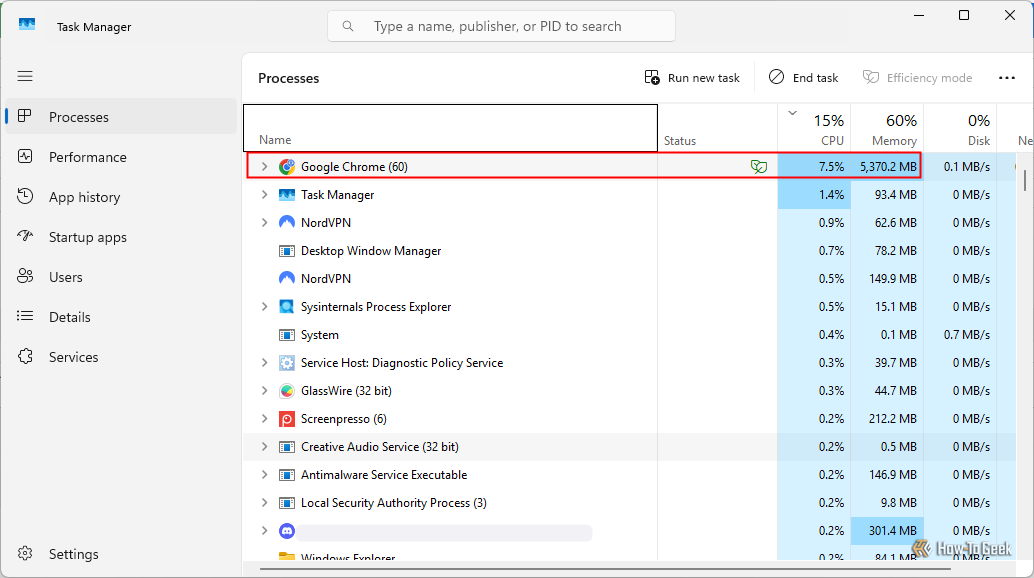Open the hamburger navigation menu

(25, 76)
